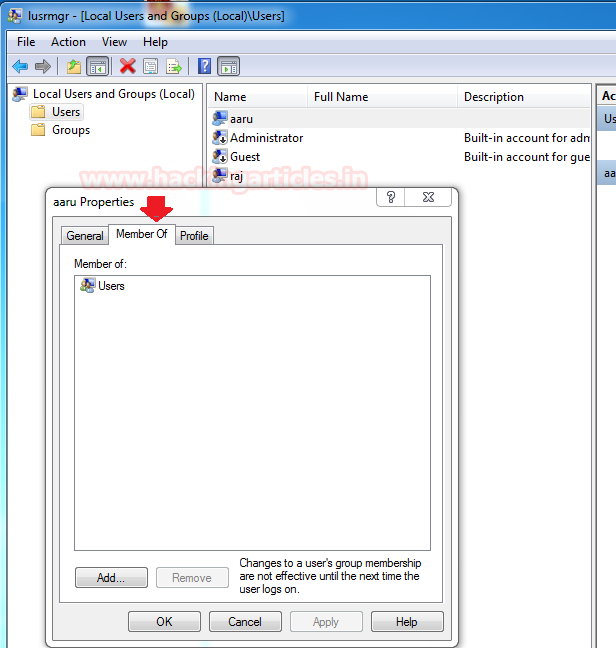Confirm with the OK button
This screenshot has width=616, height=648.
pos(164,622)
